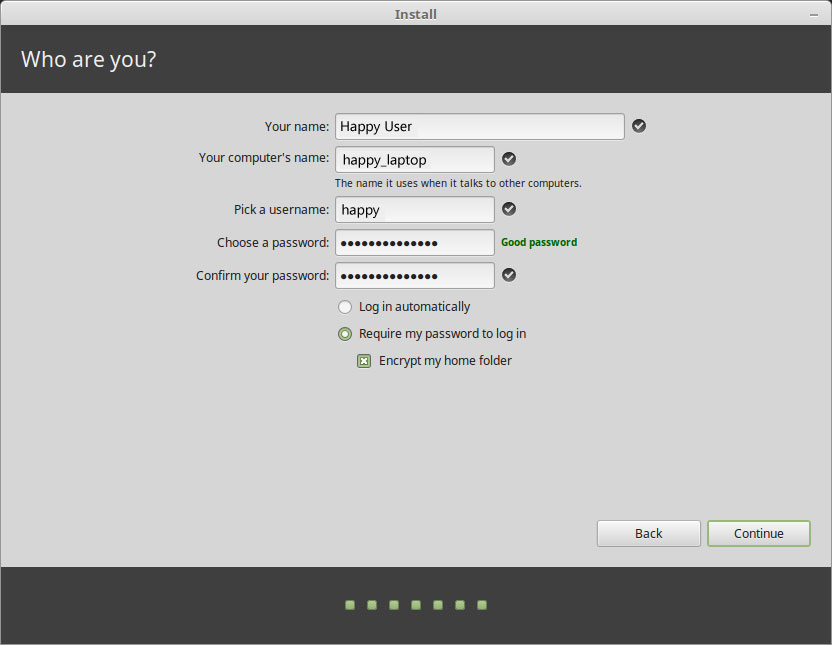Click the checkmark icon beside the username field
Image resolution: width=832 pixels, height=645 pixels.
pos(509,209)
